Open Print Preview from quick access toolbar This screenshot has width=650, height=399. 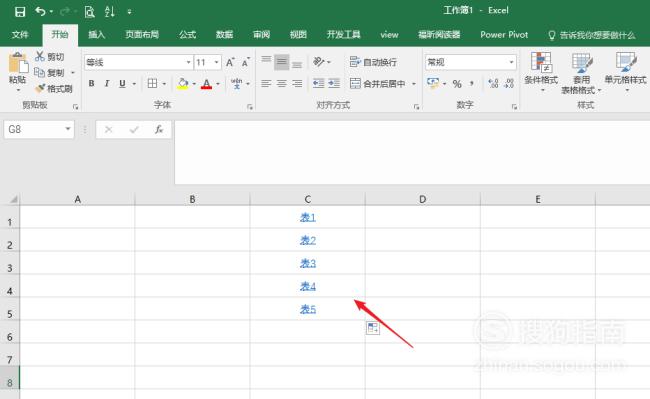pyautogui.click(x=89, y=12)
